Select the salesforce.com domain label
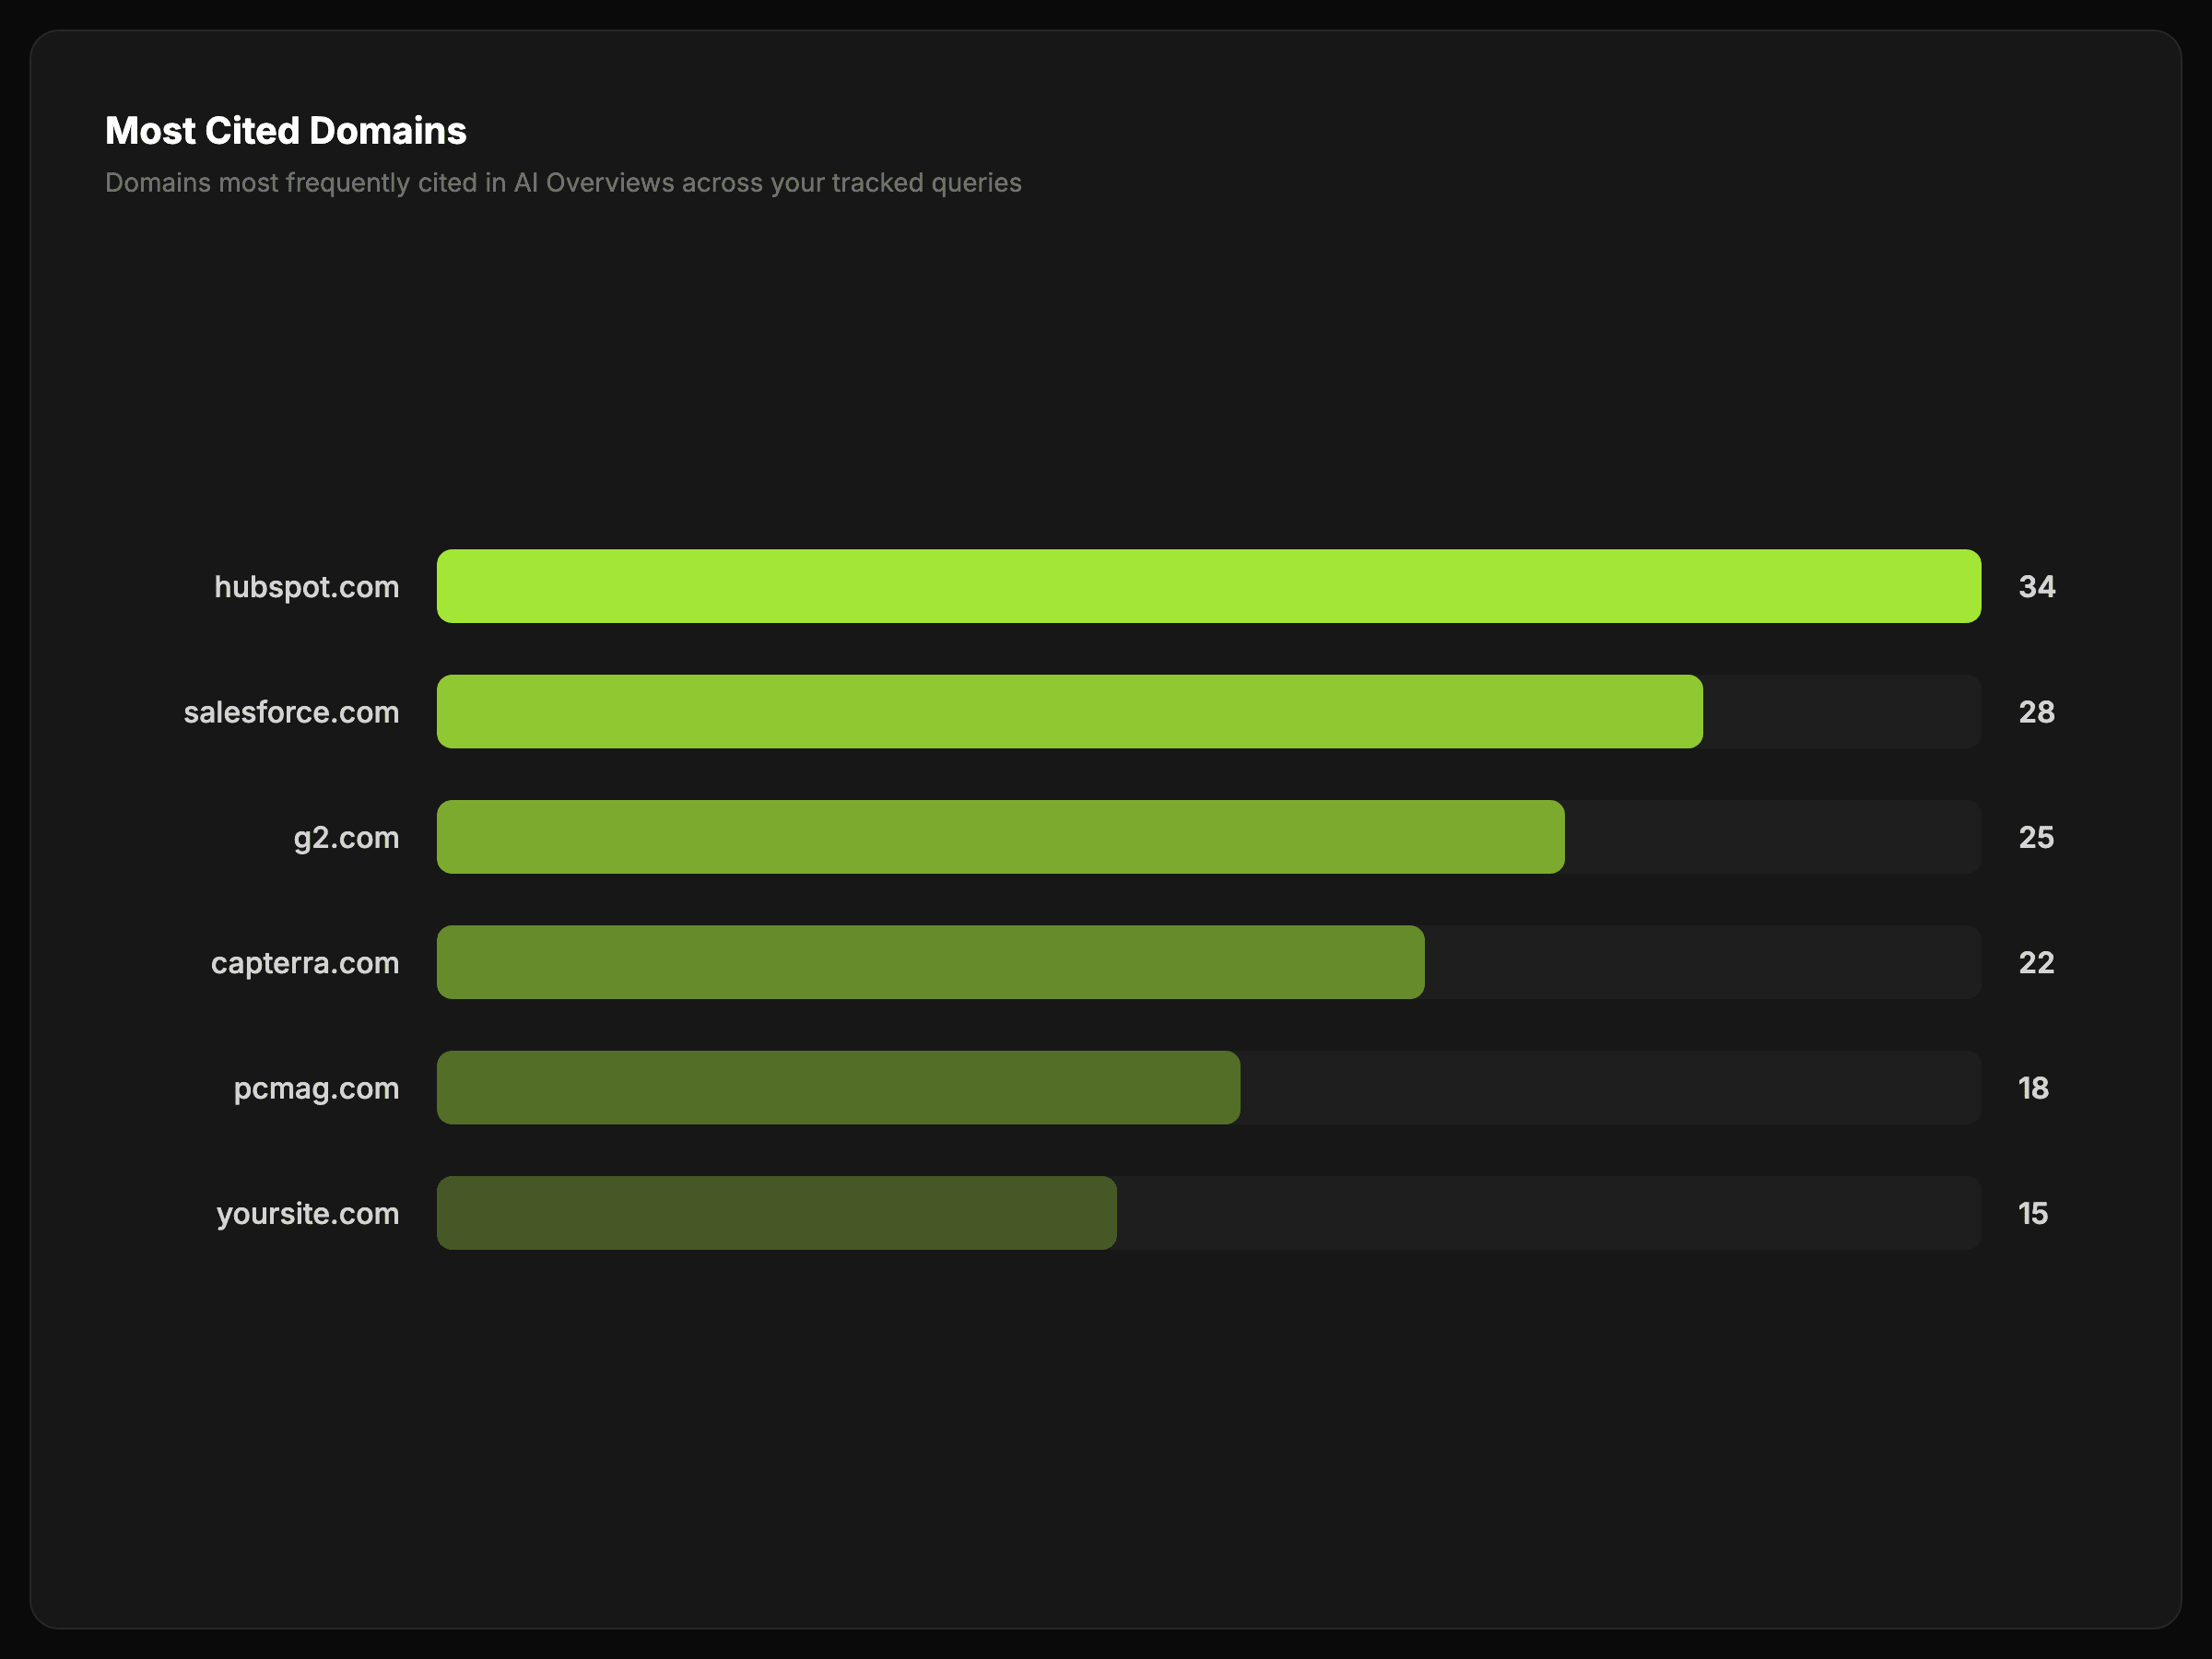 291,712
